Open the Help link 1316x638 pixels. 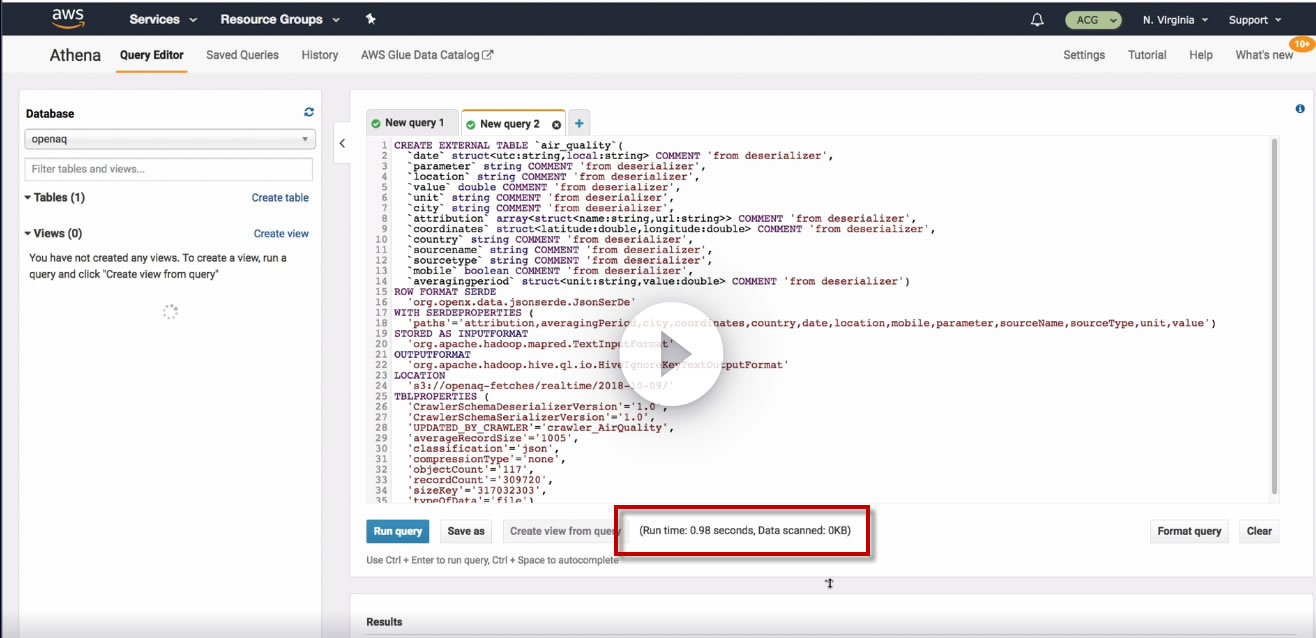(1201, 55)
